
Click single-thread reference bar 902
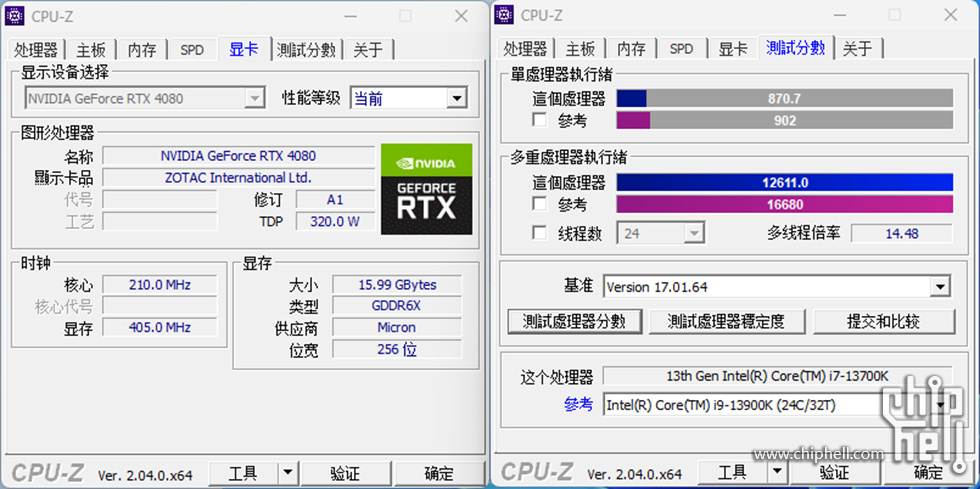coord(784,120)
